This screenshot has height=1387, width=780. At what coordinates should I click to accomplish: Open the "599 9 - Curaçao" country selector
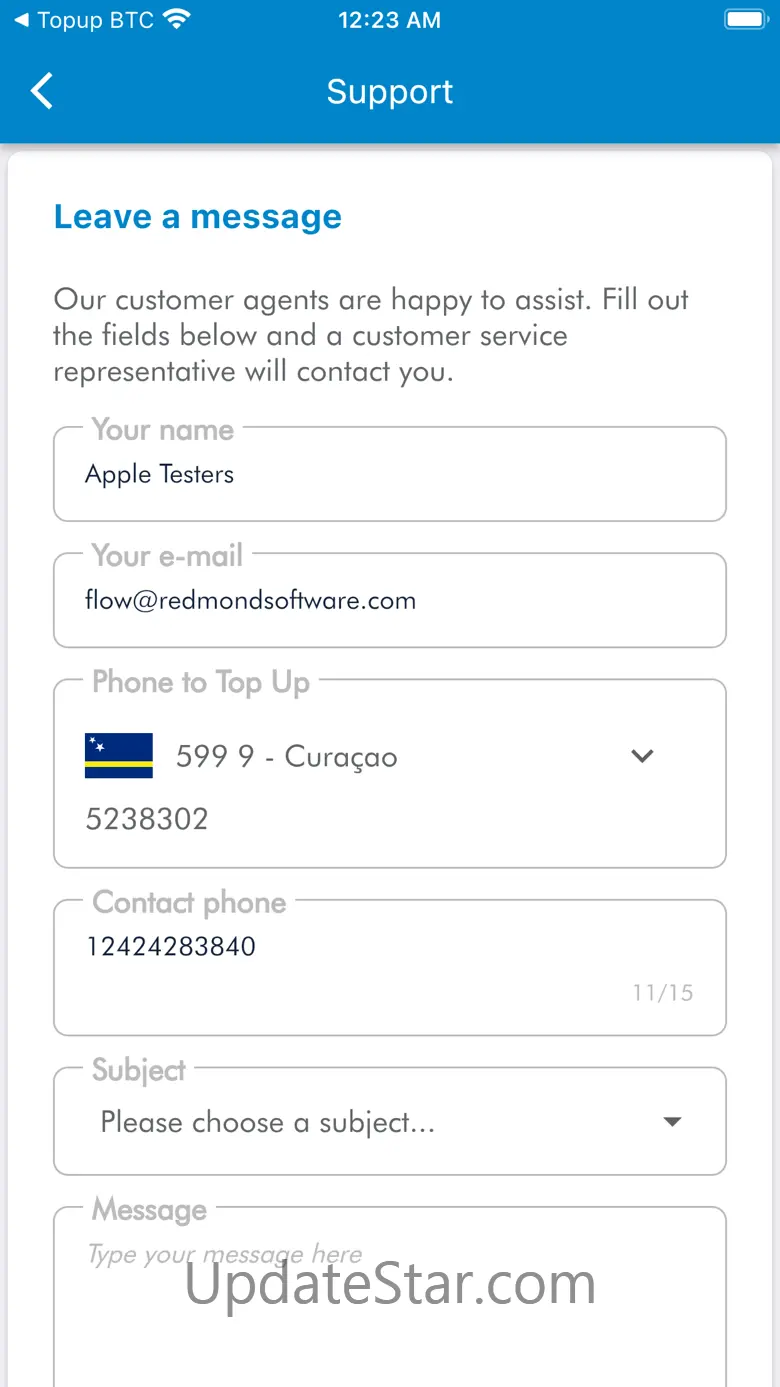pos(286,757)
